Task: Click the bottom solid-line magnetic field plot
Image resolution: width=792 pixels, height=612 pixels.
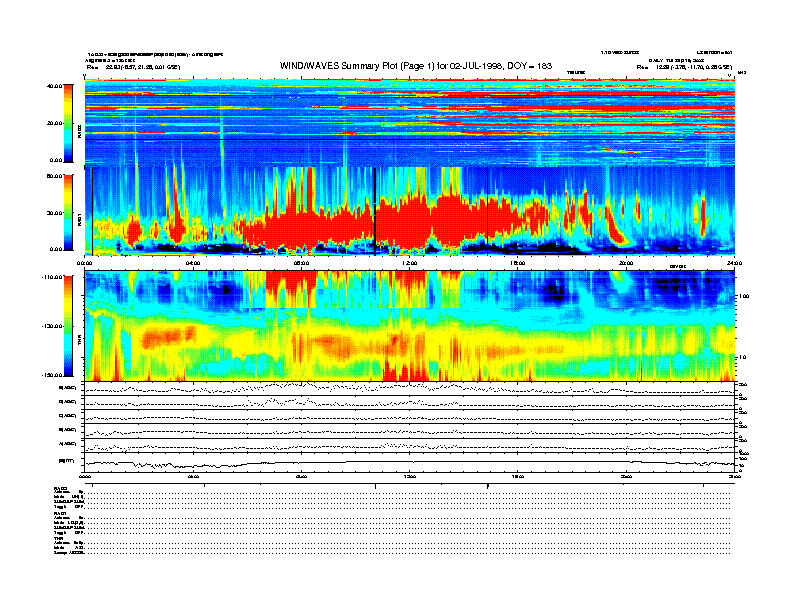Action: coord(409,463)
